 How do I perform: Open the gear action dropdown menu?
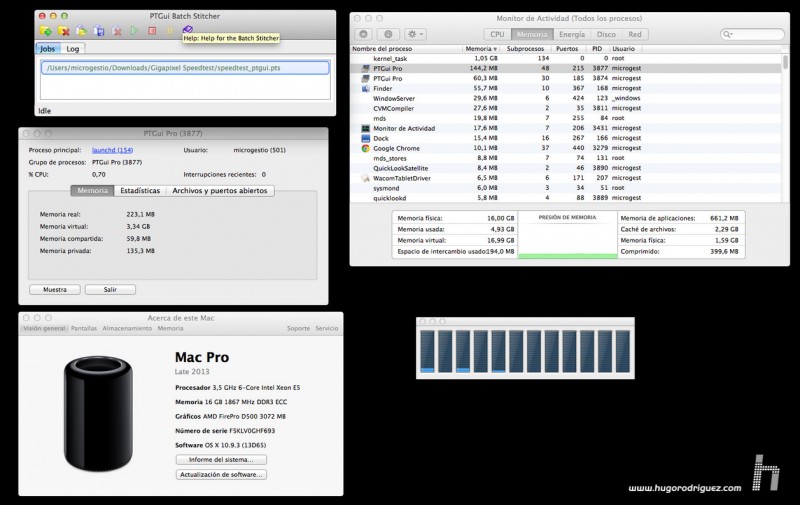pos(414,34)
